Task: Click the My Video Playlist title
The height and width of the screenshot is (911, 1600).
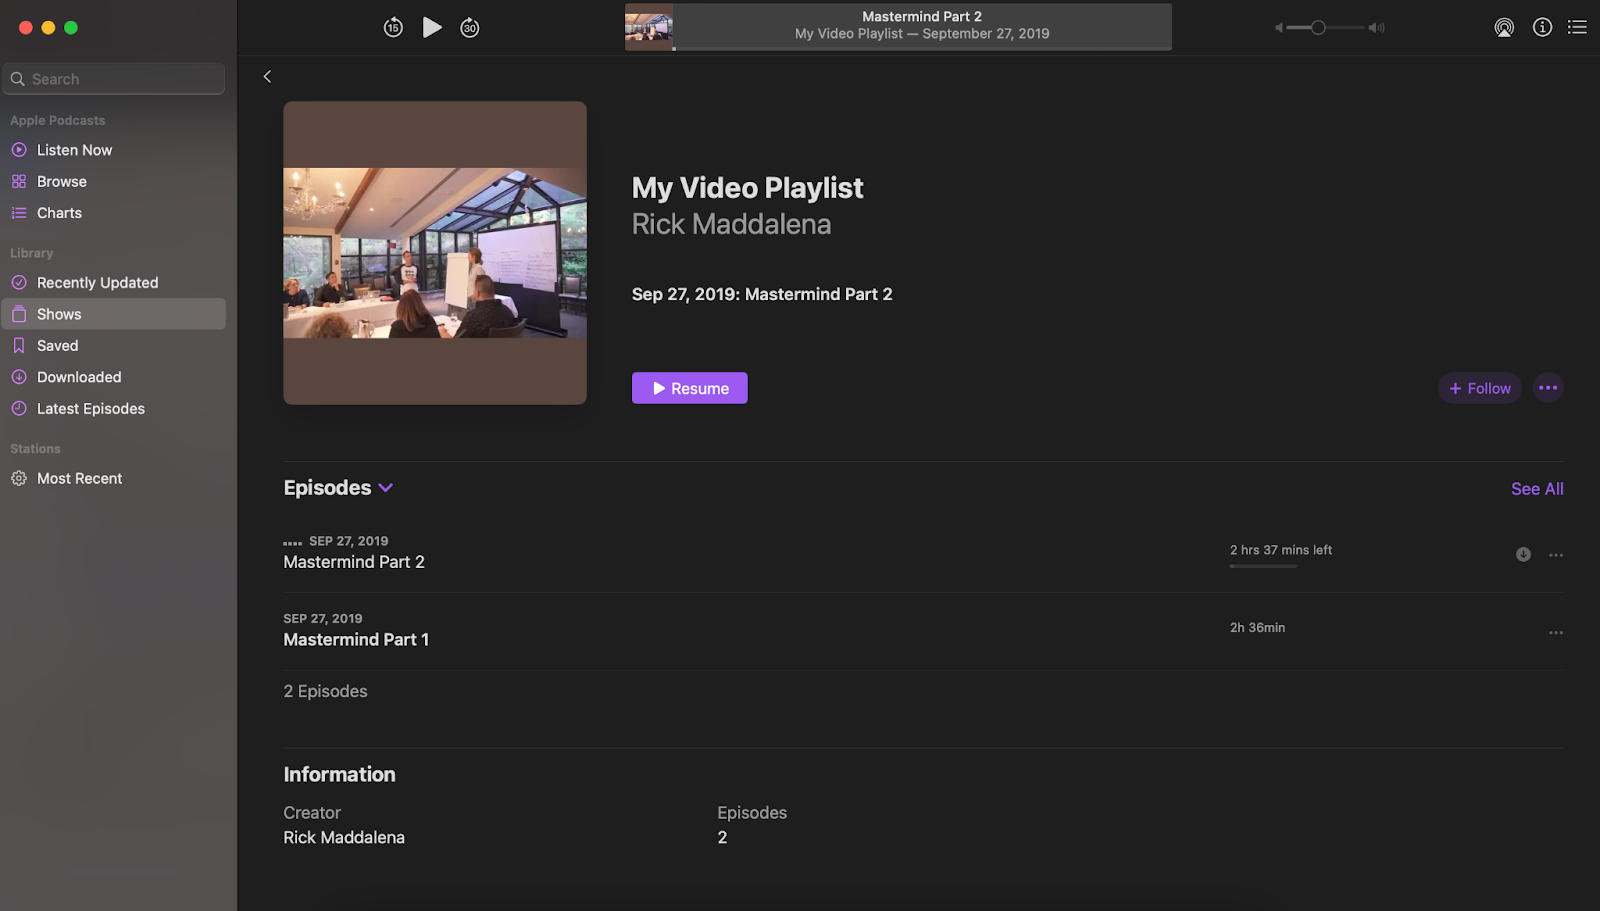Action: [x=747, y=188]
